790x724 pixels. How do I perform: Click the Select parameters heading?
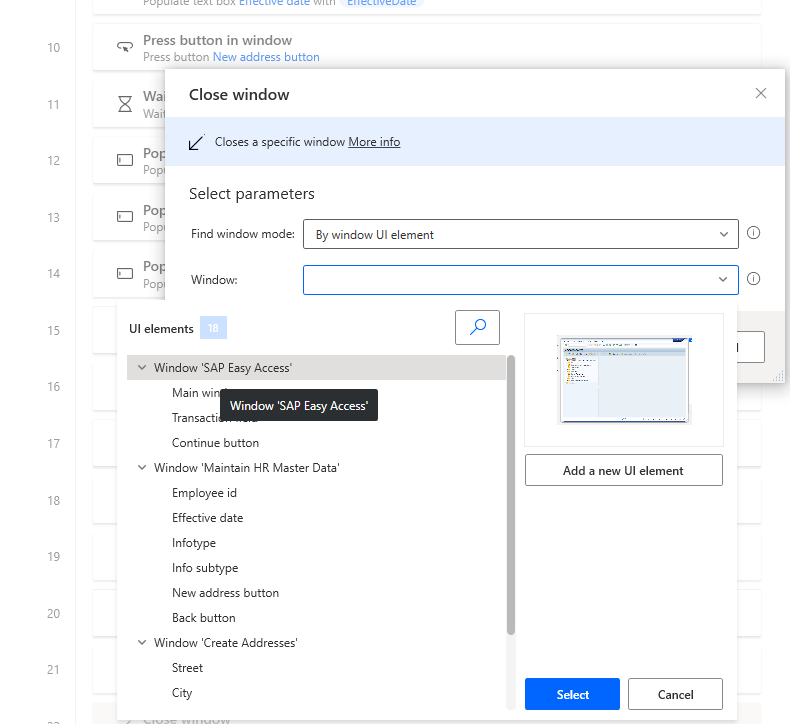[251, 194]
